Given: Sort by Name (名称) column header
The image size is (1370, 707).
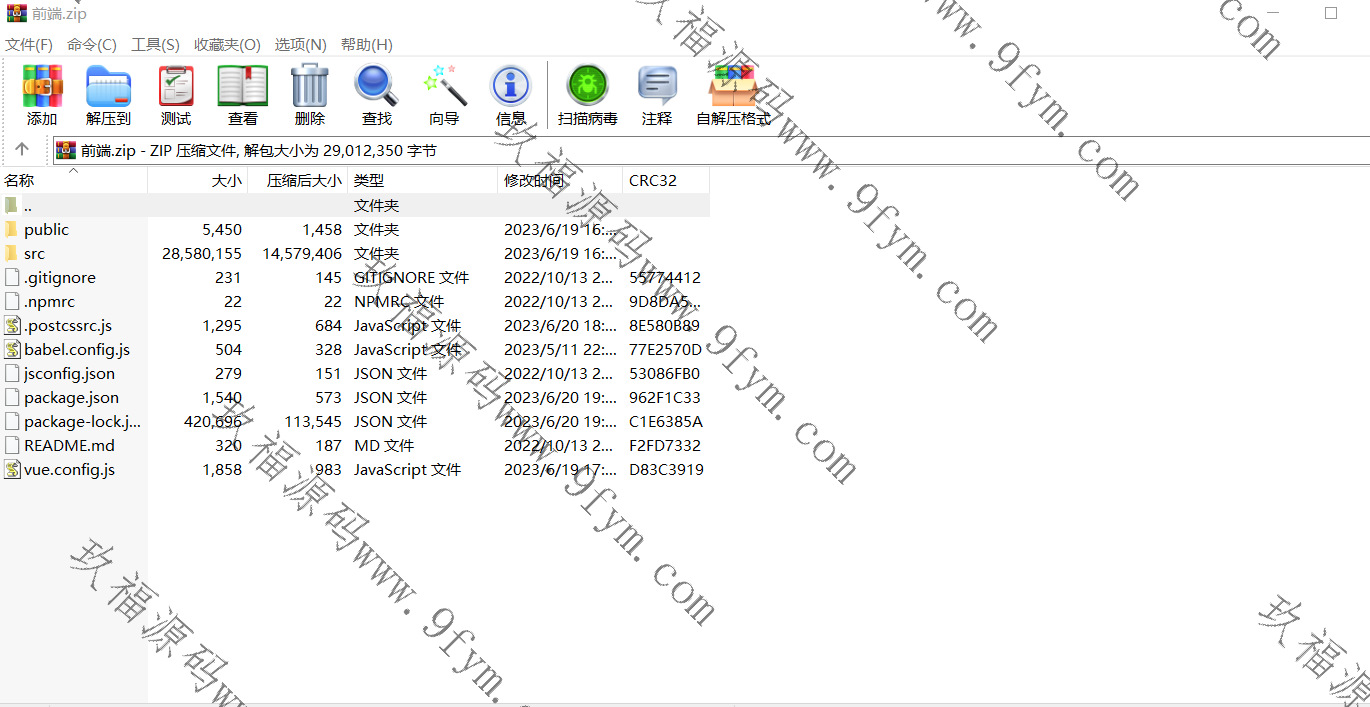Looking at the screenshot, I should [x=20, y=181].
